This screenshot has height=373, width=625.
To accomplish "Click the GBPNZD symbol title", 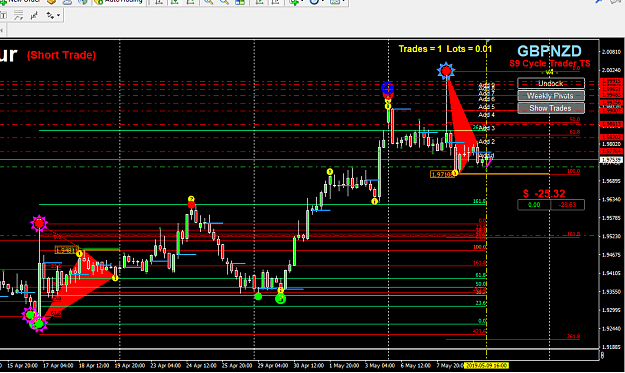I will (549, 51).
